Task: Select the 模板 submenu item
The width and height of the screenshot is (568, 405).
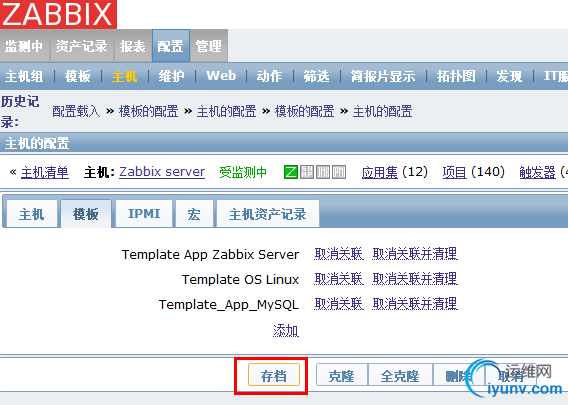Action: [x=78, y=76]
